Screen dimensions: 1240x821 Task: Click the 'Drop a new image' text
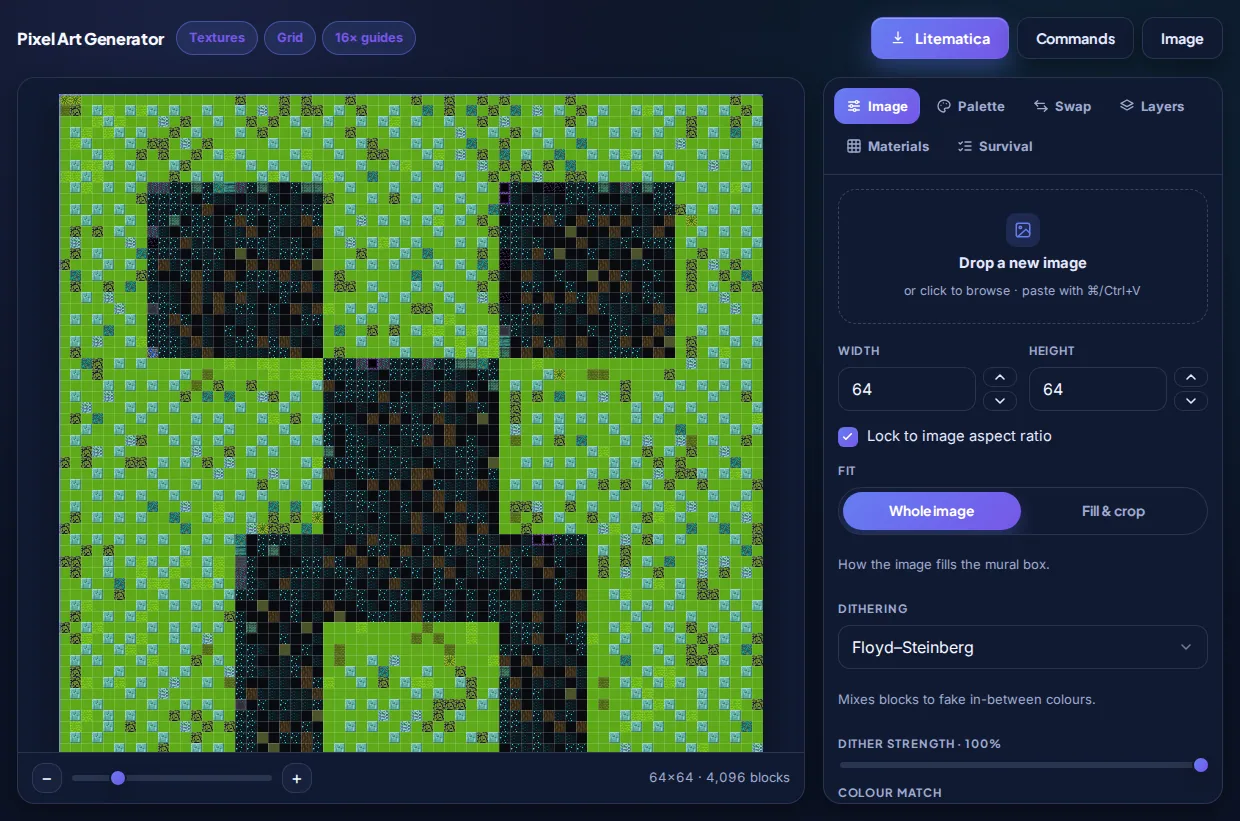(x=1023, y=263)
